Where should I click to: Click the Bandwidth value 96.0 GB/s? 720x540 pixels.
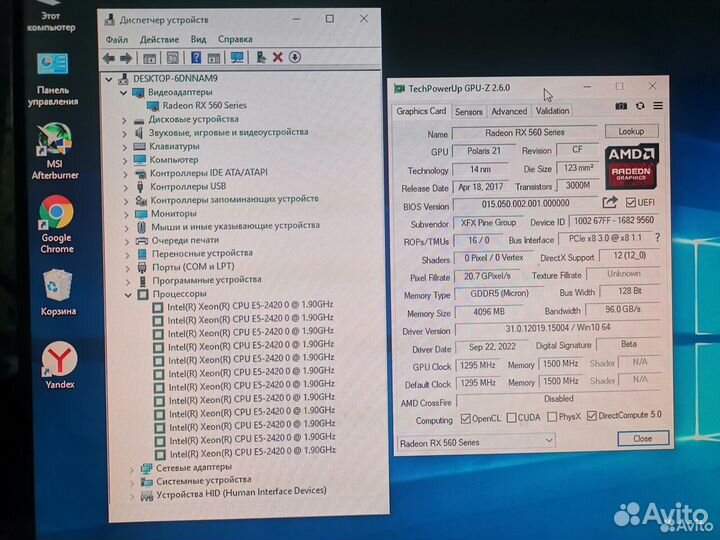click(x=623, y=309)
